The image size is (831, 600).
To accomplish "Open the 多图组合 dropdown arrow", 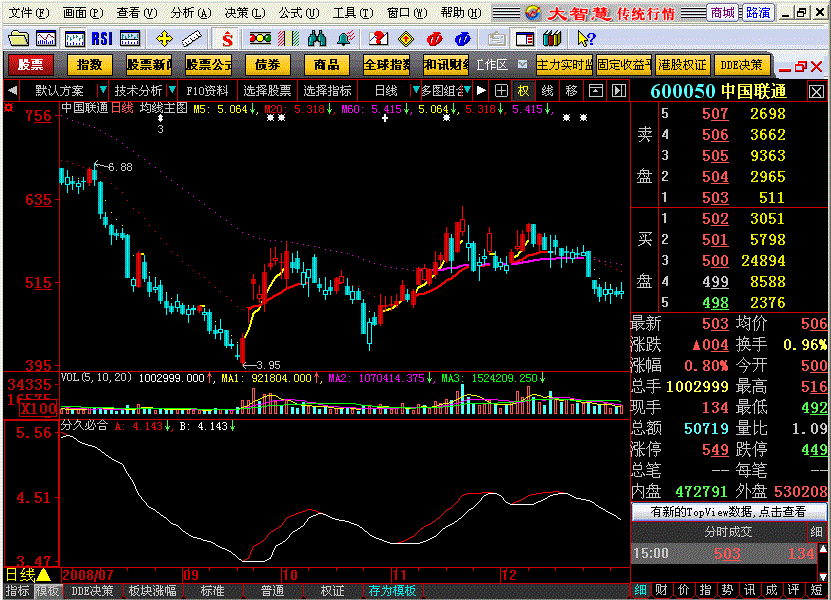I will tap(467, 90).
